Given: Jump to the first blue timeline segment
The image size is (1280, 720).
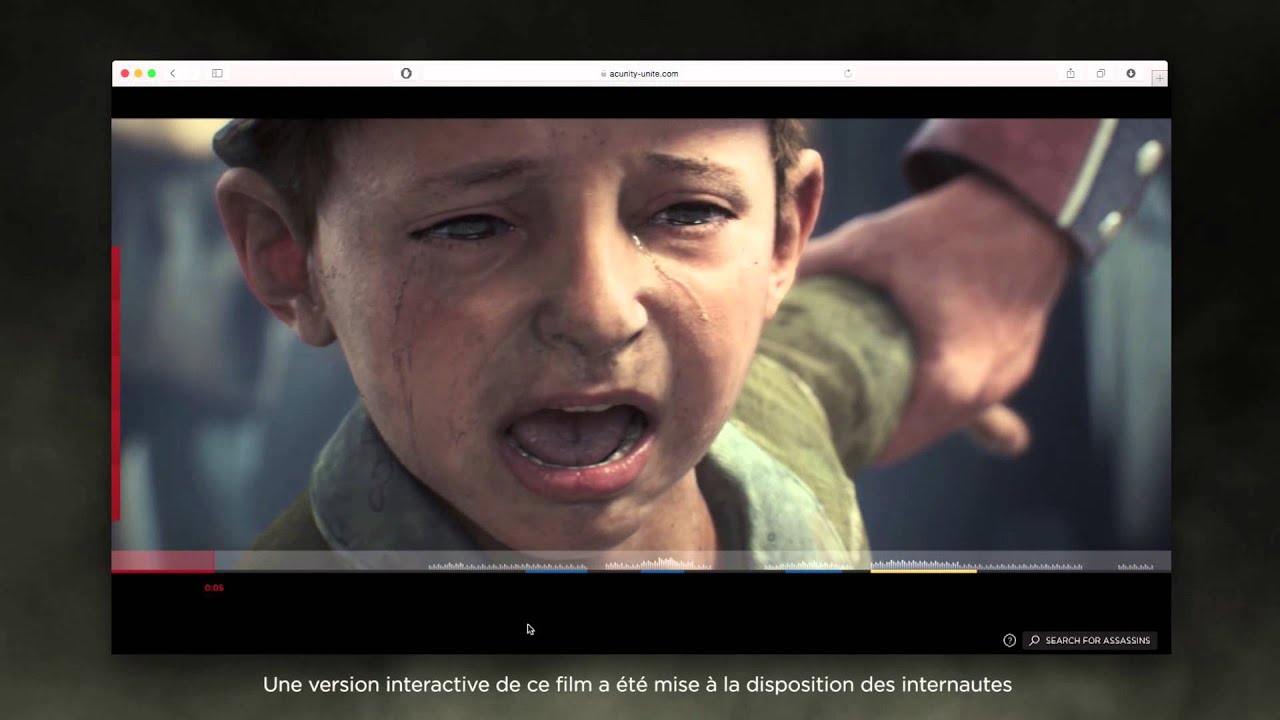Looking at the screenshot, I should pos(556,571).
